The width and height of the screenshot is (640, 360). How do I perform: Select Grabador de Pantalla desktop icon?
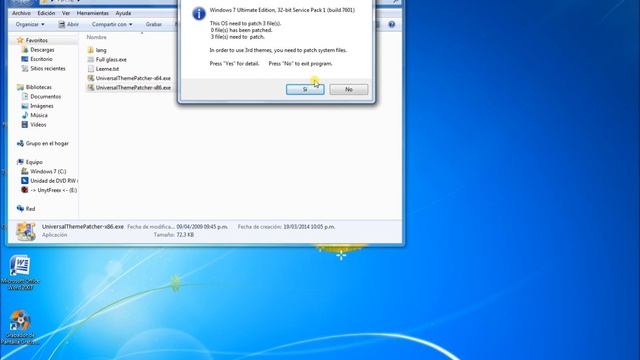coord(20,327)
